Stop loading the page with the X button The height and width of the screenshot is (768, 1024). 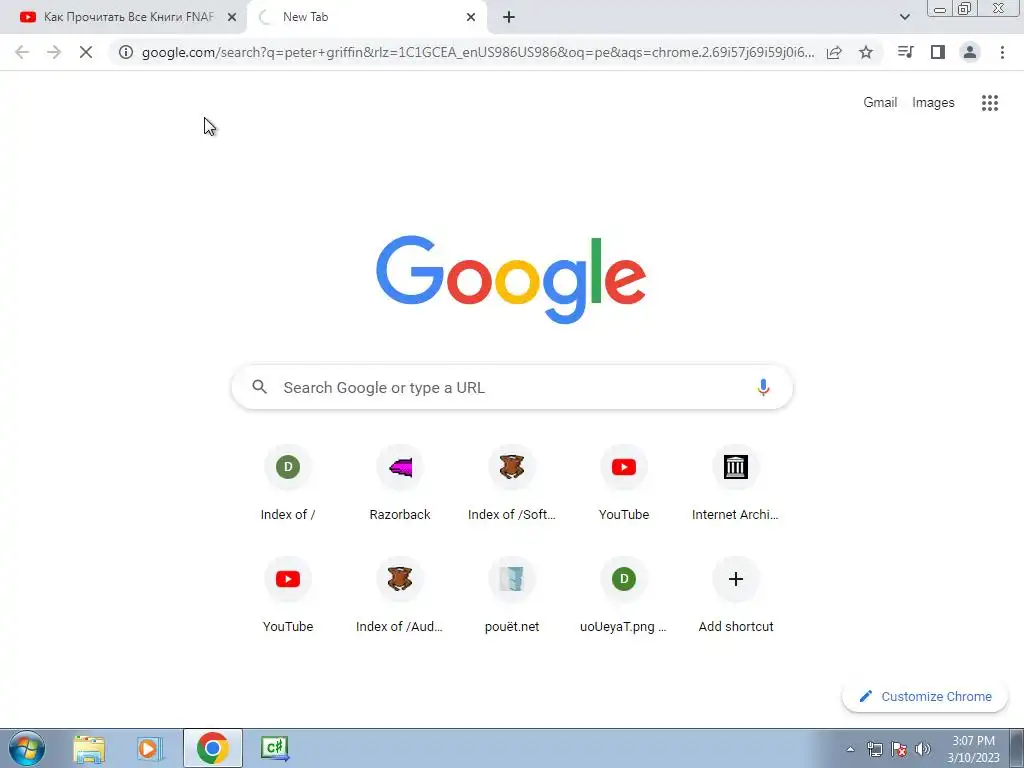tap(86, 52)
